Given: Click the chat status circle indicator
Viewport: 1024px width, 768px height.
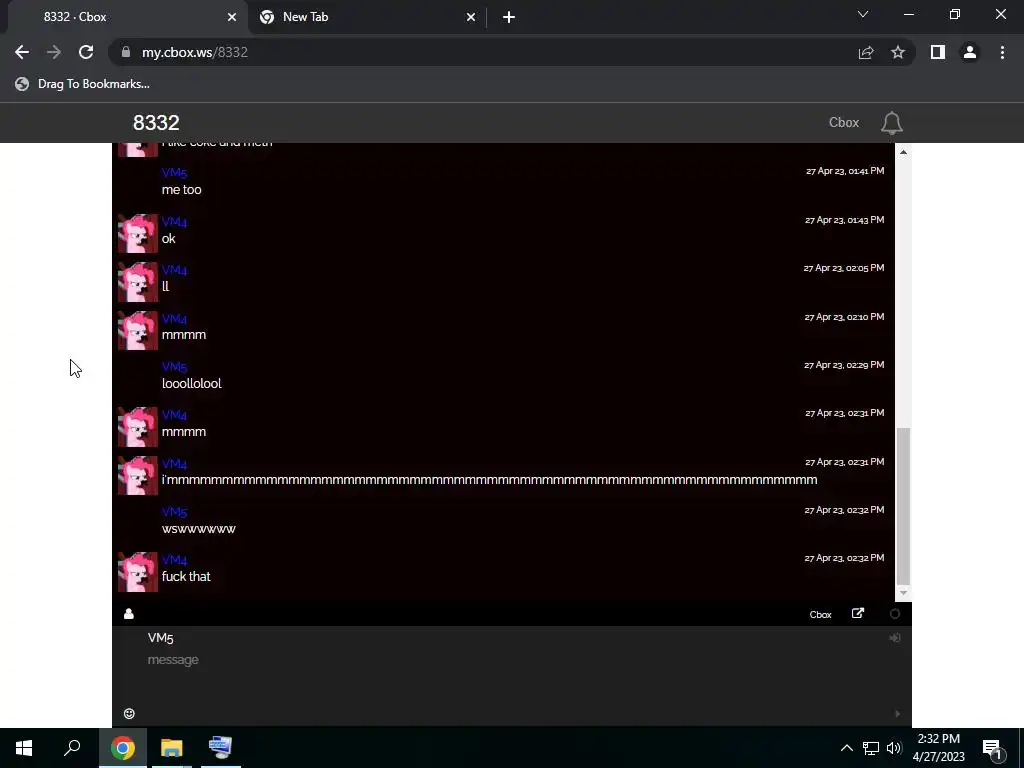Looking at the screenshot, I should (x=895, y=614).
